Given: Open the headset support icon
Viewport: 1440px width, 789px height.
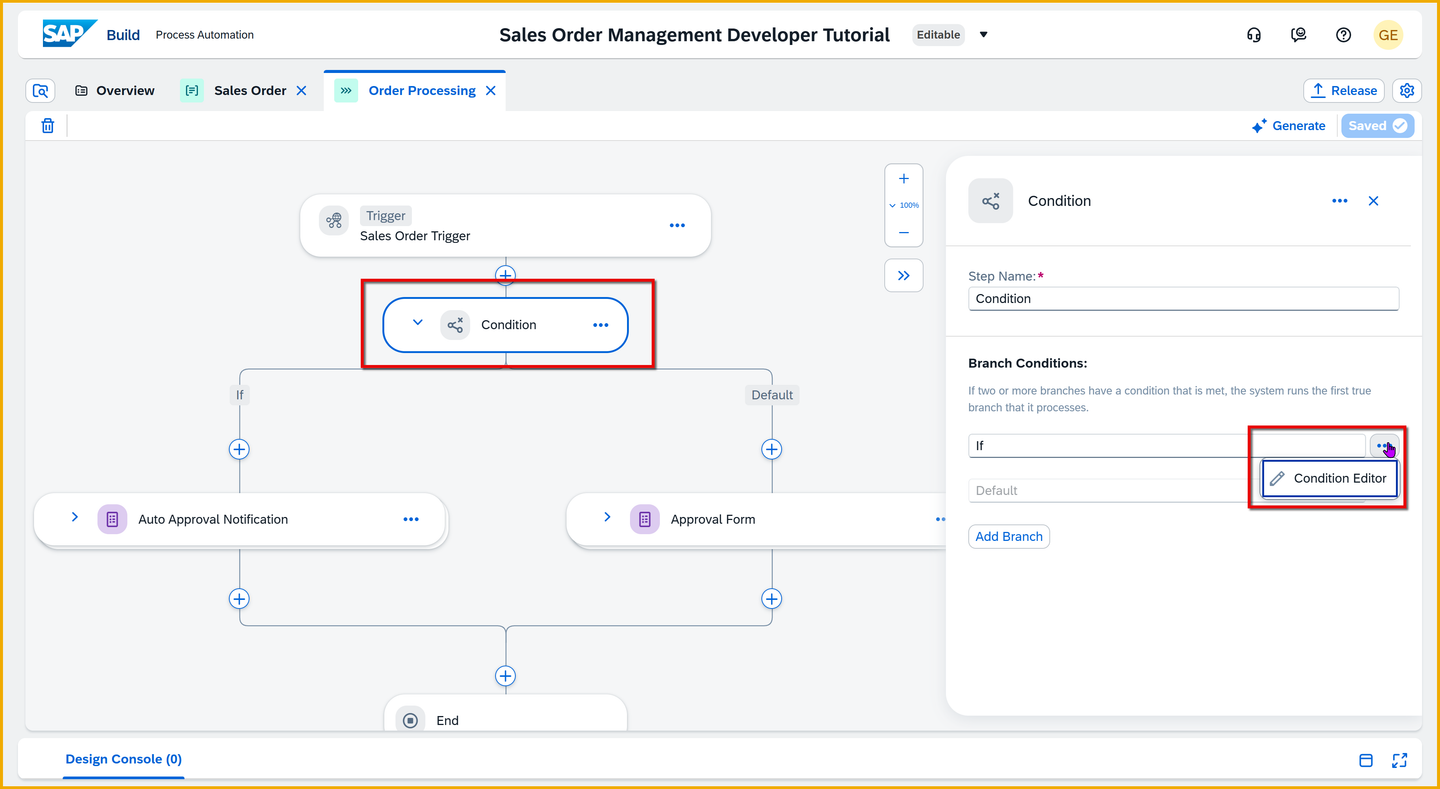Looking at the screenshot, I should tap(1254, 35).
